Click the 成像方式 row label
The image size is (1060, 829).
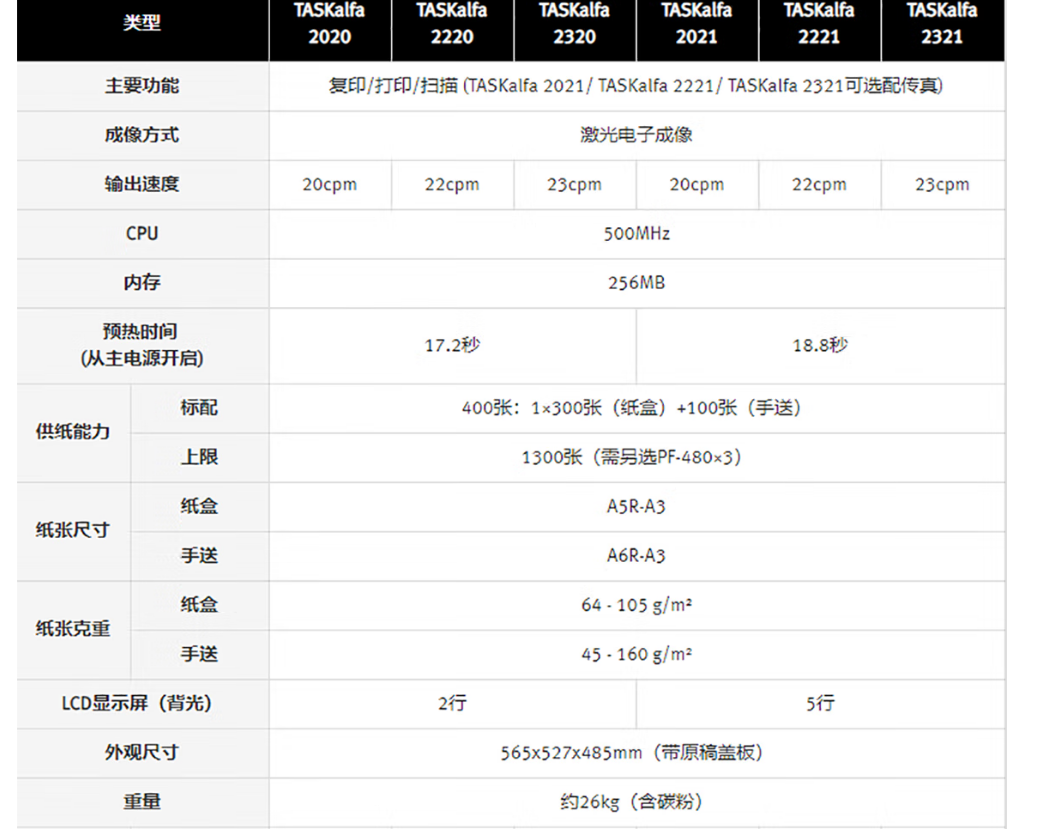tap(142, 135)
